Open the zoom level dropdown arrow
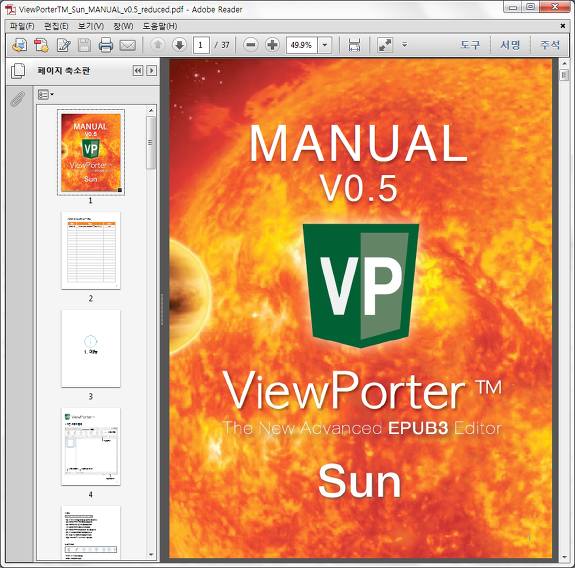This screenshot has height=568, width=575. 325,45
